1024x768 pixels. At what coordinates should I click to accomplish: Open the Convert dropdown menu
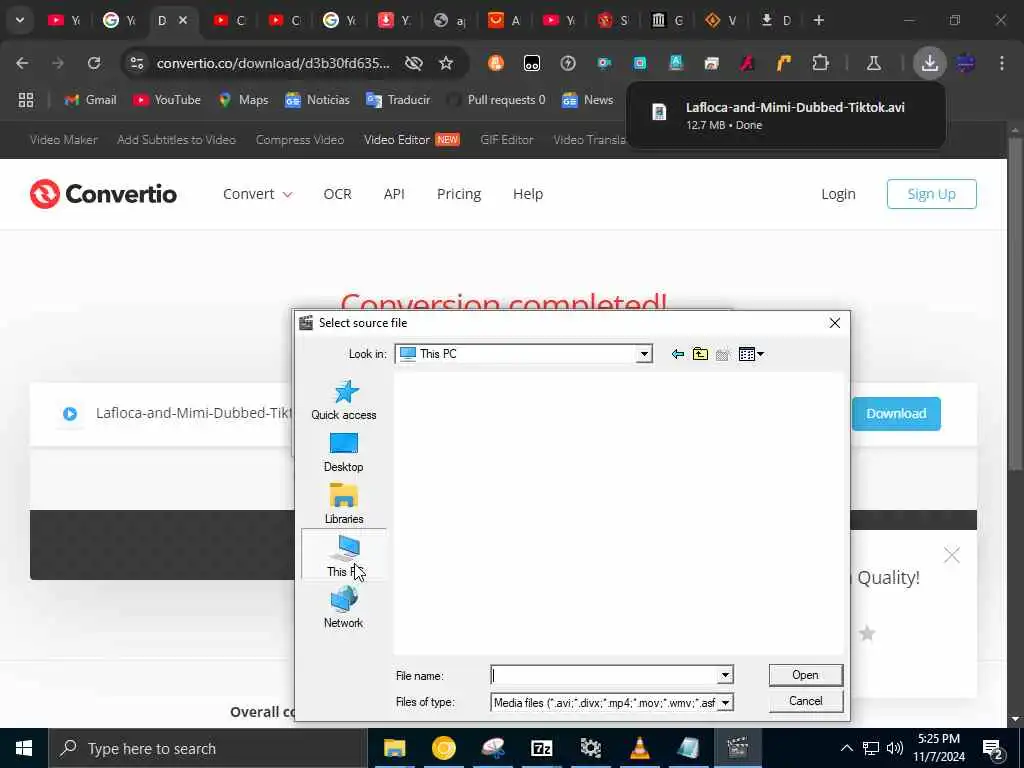point(257,194)
